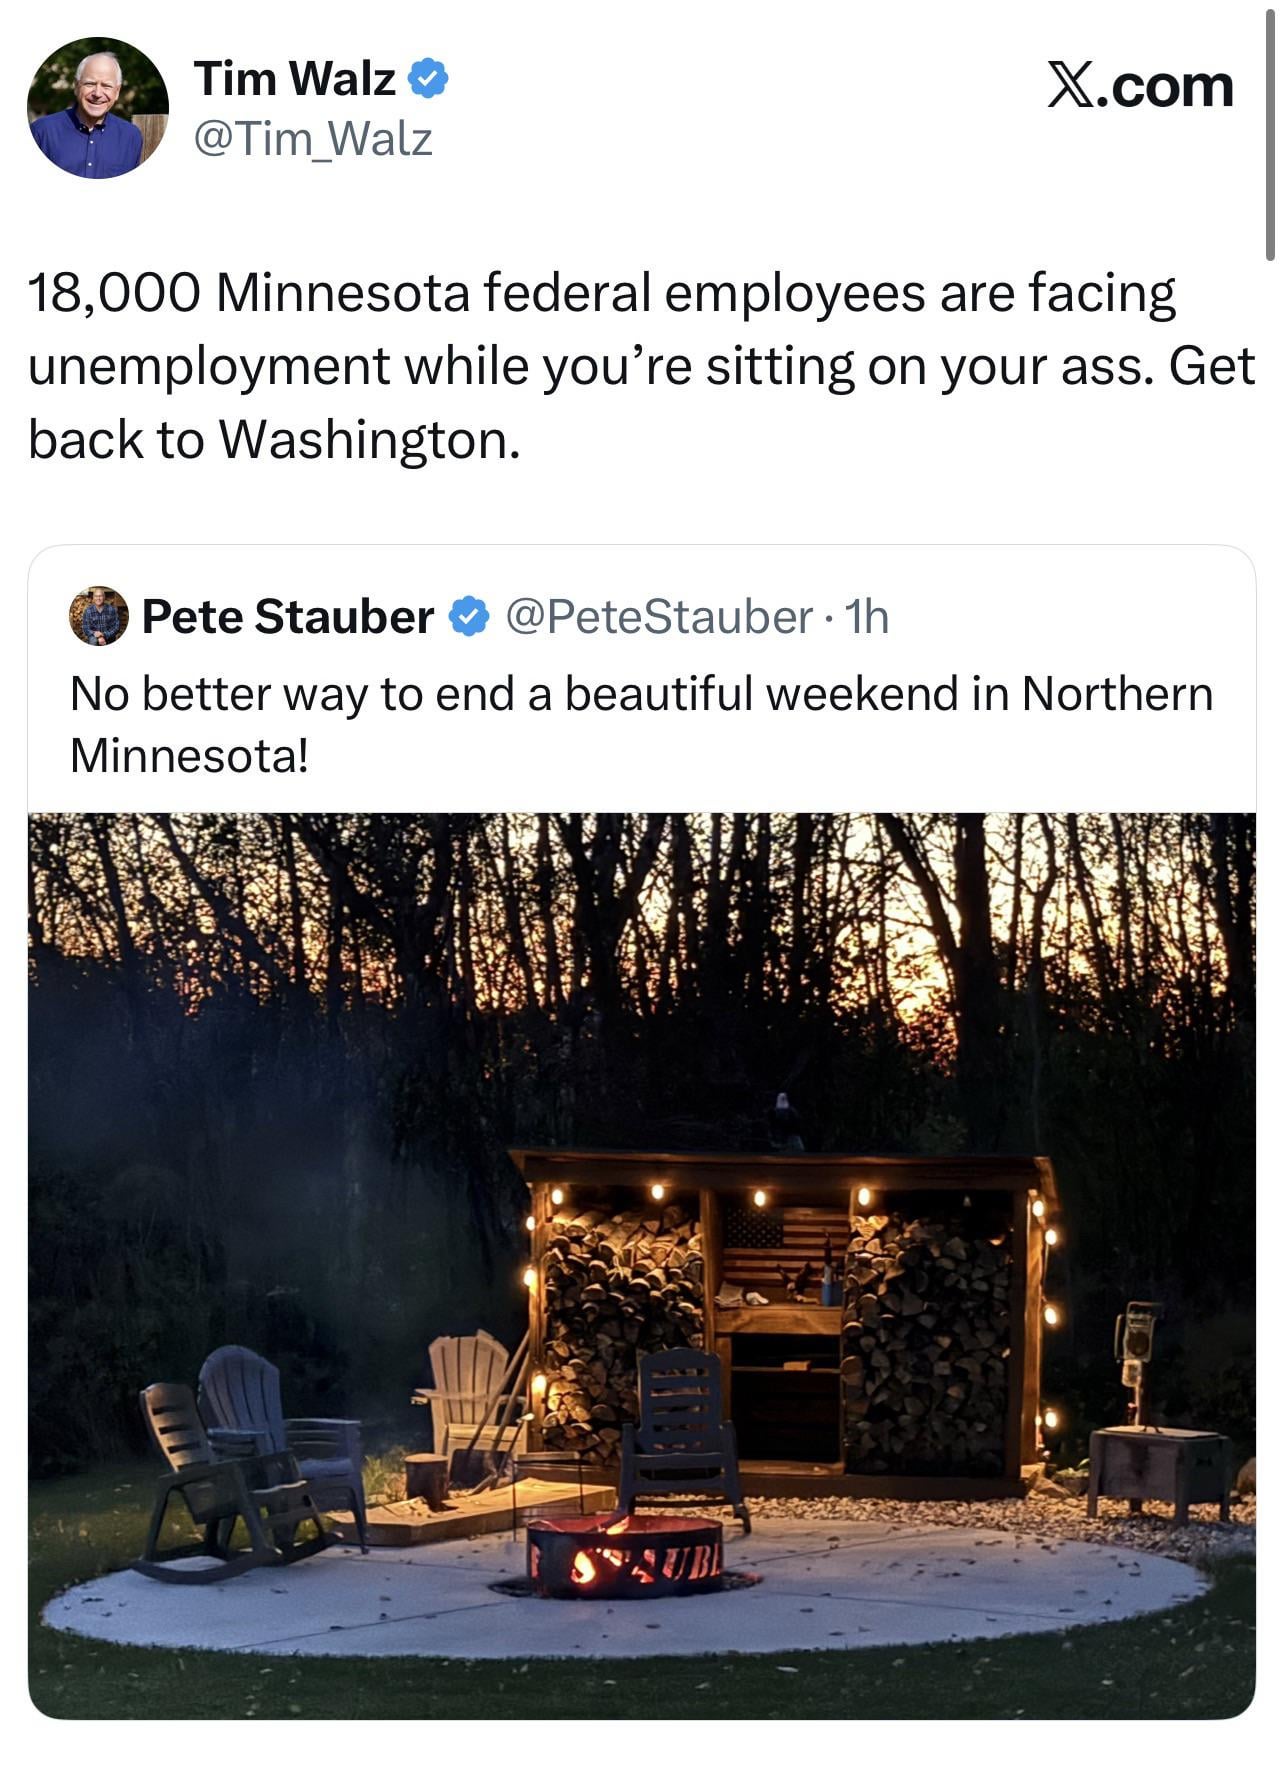Open the Tim Walz display name
The image size is (1284, 1780).
click(295, 78)
